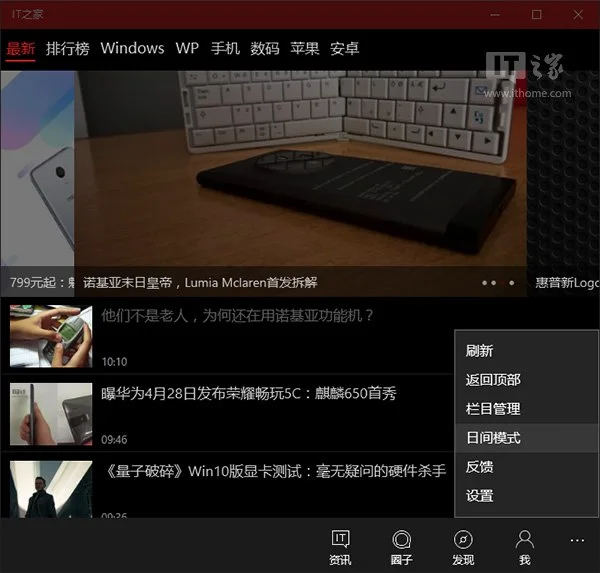
Task: Maximize the IT之家 window
Action: (x=536, y=15)
